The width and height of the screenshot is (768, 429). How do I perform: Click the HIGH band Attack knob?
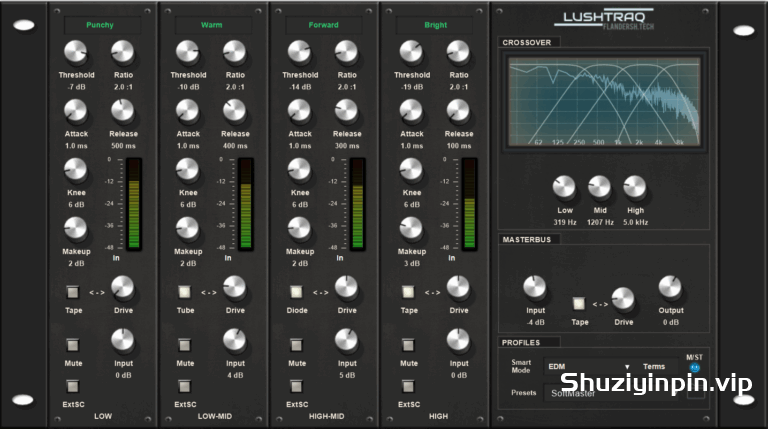click(x=410, y=111)
